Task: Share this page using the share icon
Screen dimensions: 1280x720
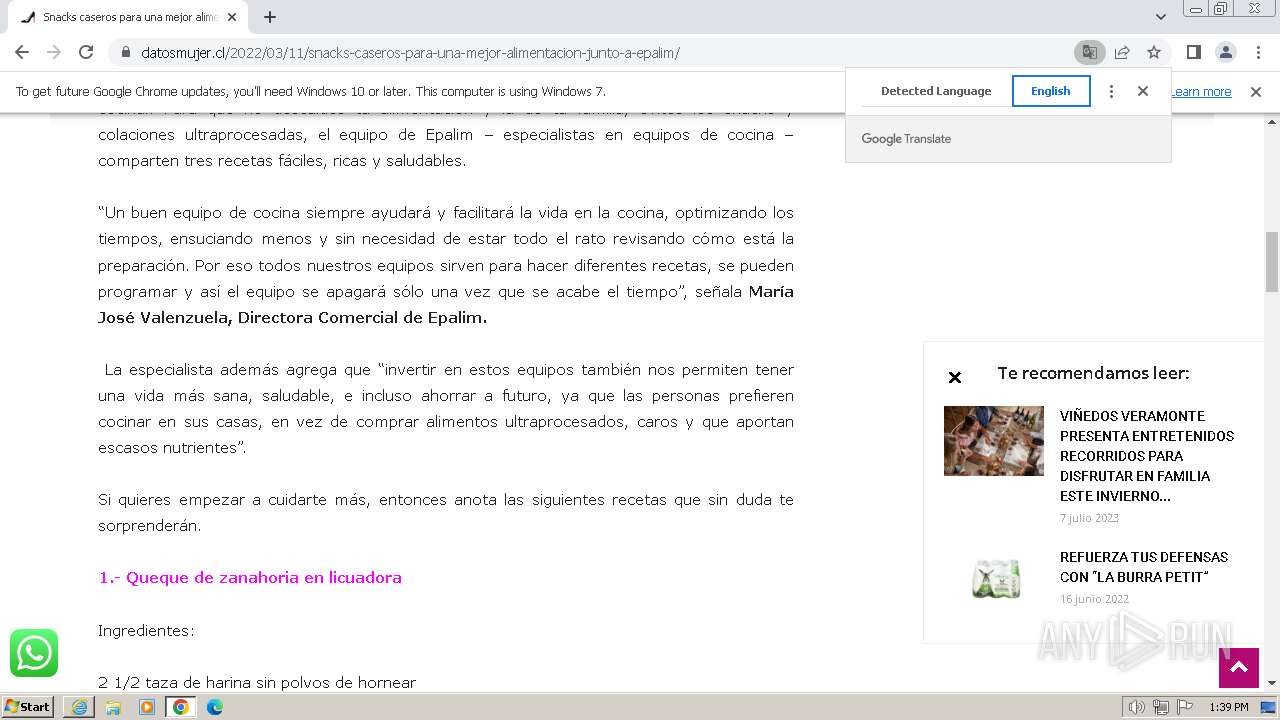Action: pyautogui.click(x=1122, y=52)
